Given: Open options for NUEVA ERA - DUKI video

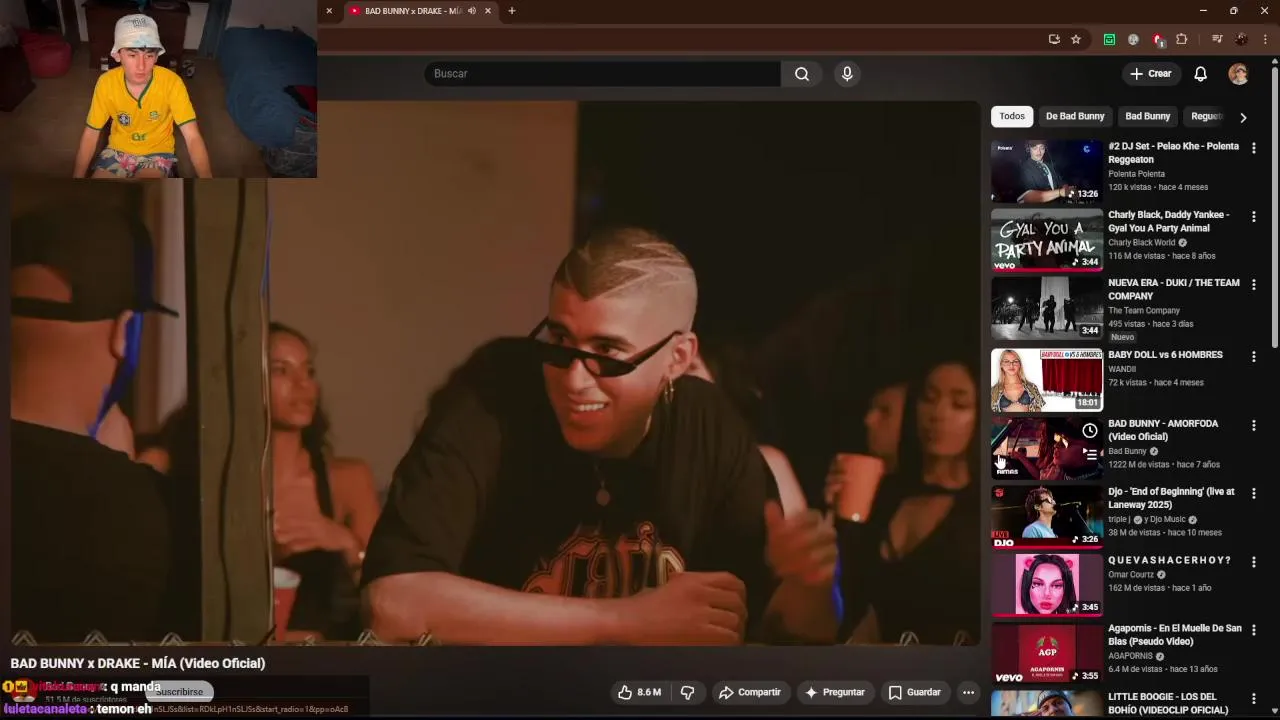Looking at the screenshot, I should 1253,284.
